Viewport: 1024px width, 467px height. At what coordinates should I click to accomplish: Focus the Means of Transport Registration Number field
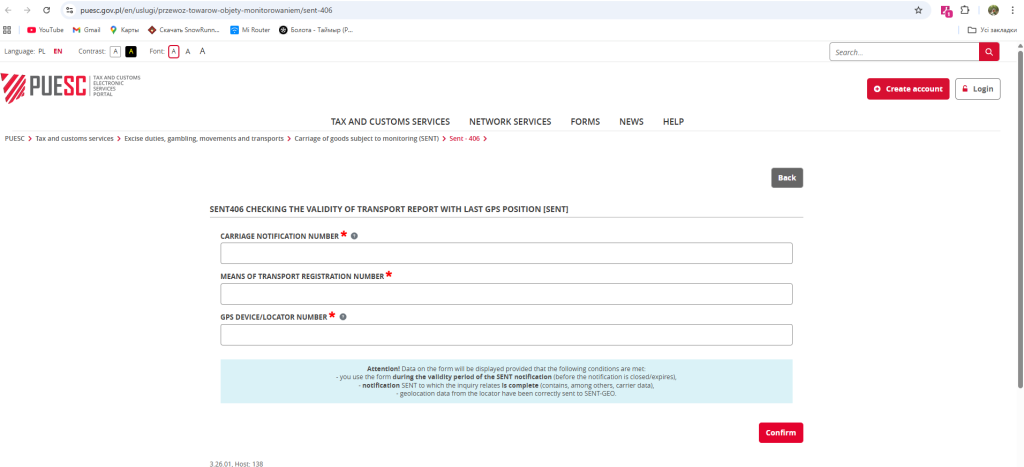506,294
